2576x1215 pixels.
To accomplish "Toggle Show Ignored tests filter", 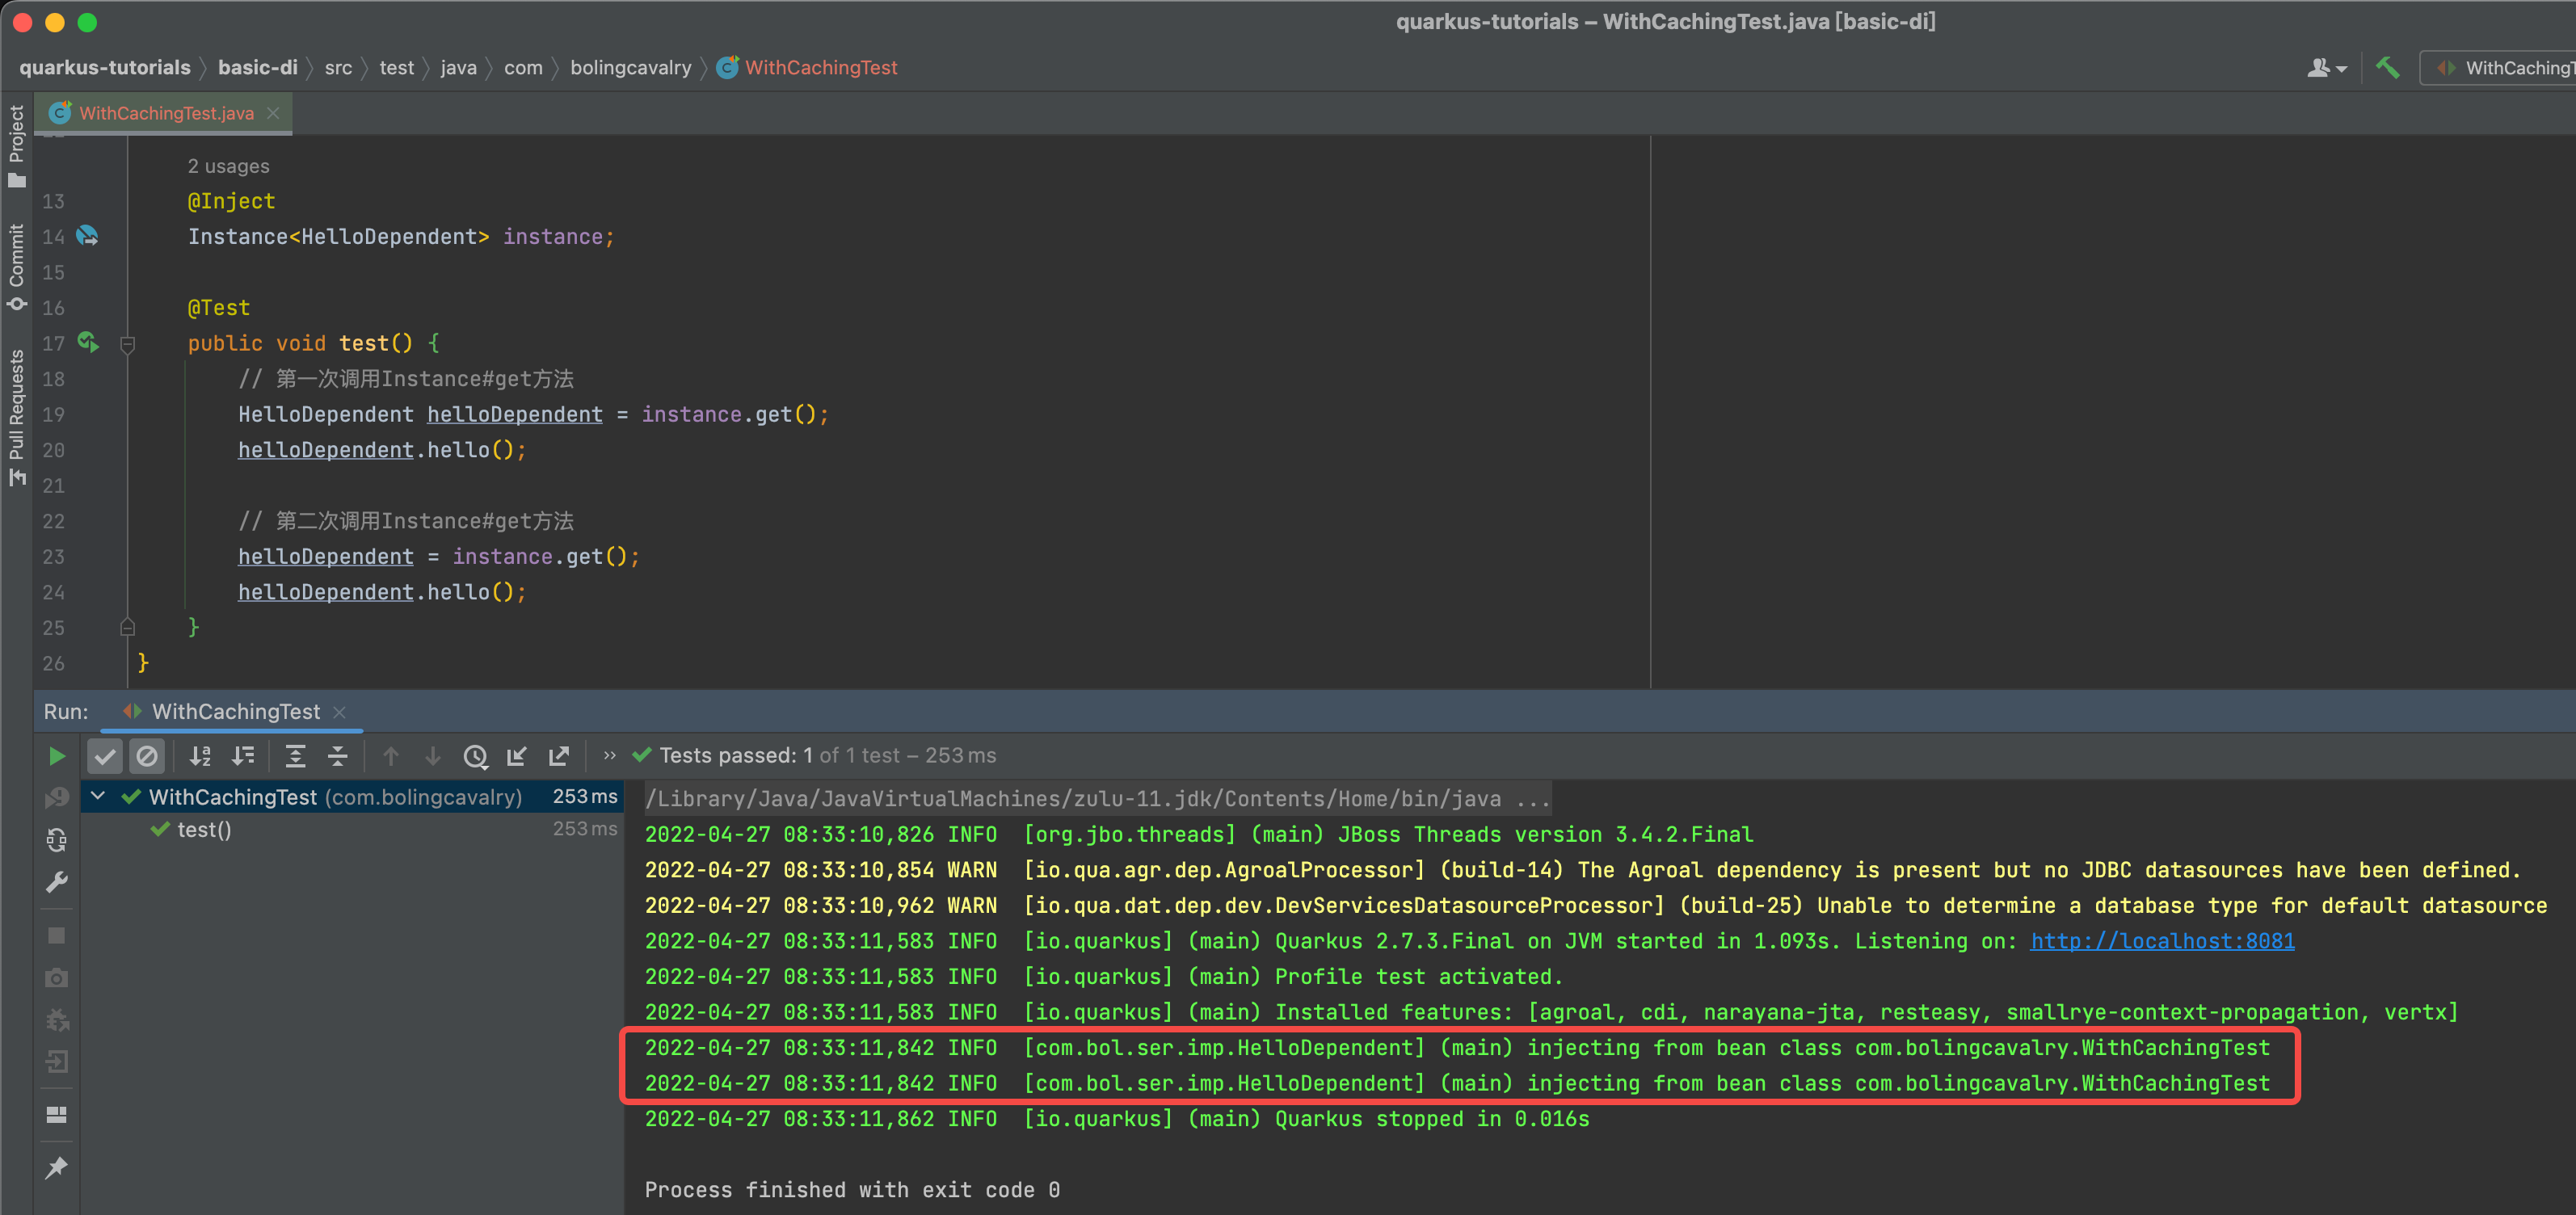I will point(147,756).
